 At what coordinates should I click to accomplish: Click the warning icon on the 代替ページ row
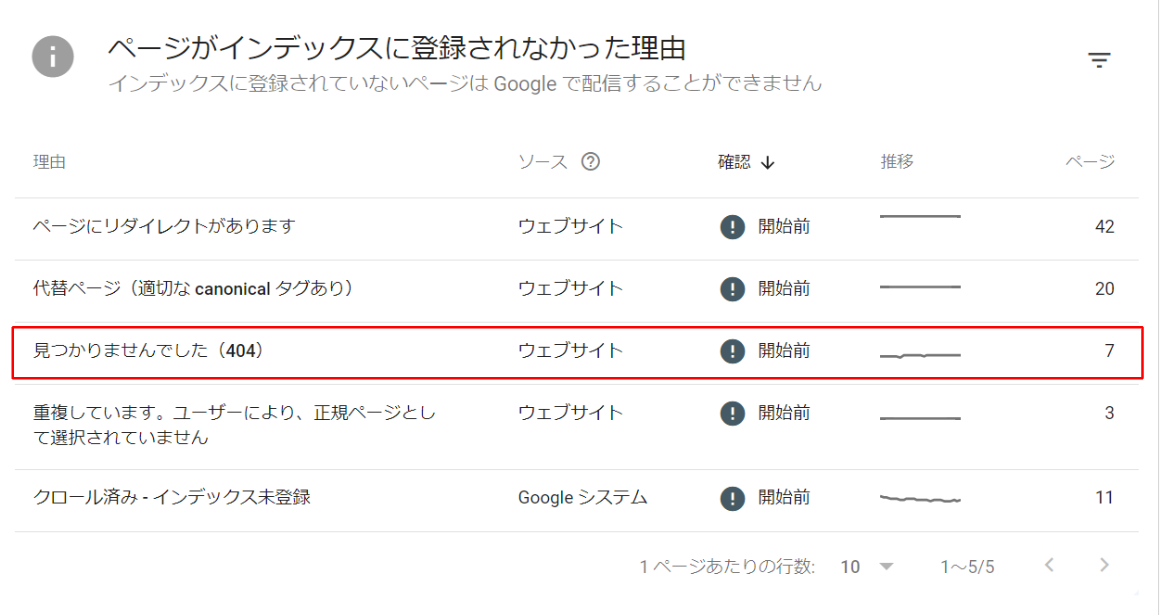click(x=732, y=288)
